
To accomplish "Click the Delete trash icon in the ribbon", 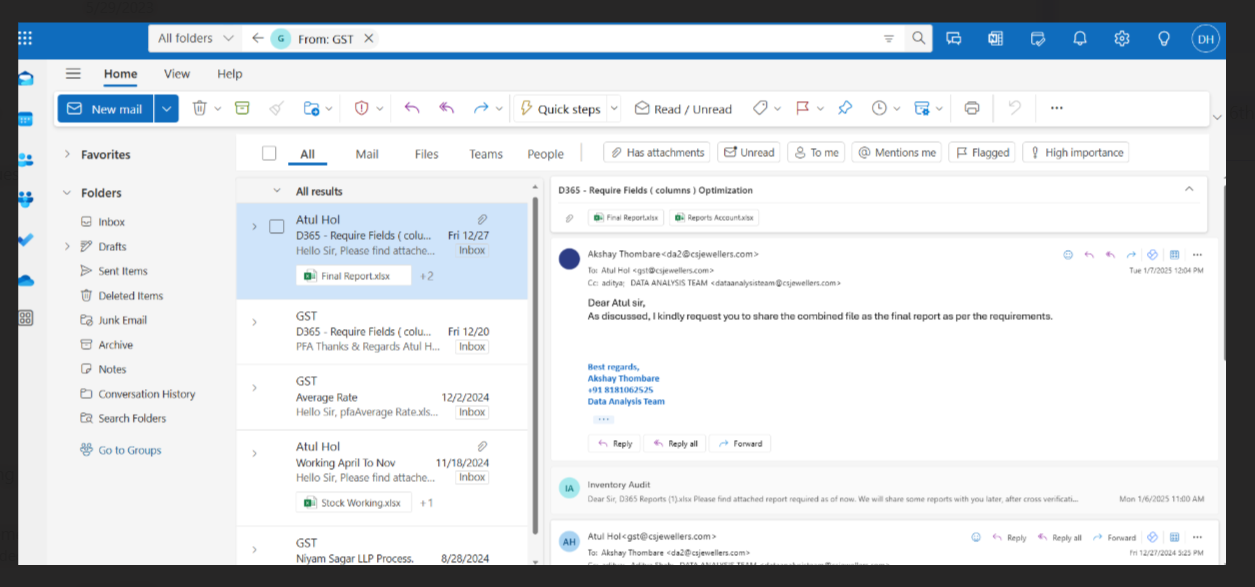I will pyautogui.click(x=199, y=108).
